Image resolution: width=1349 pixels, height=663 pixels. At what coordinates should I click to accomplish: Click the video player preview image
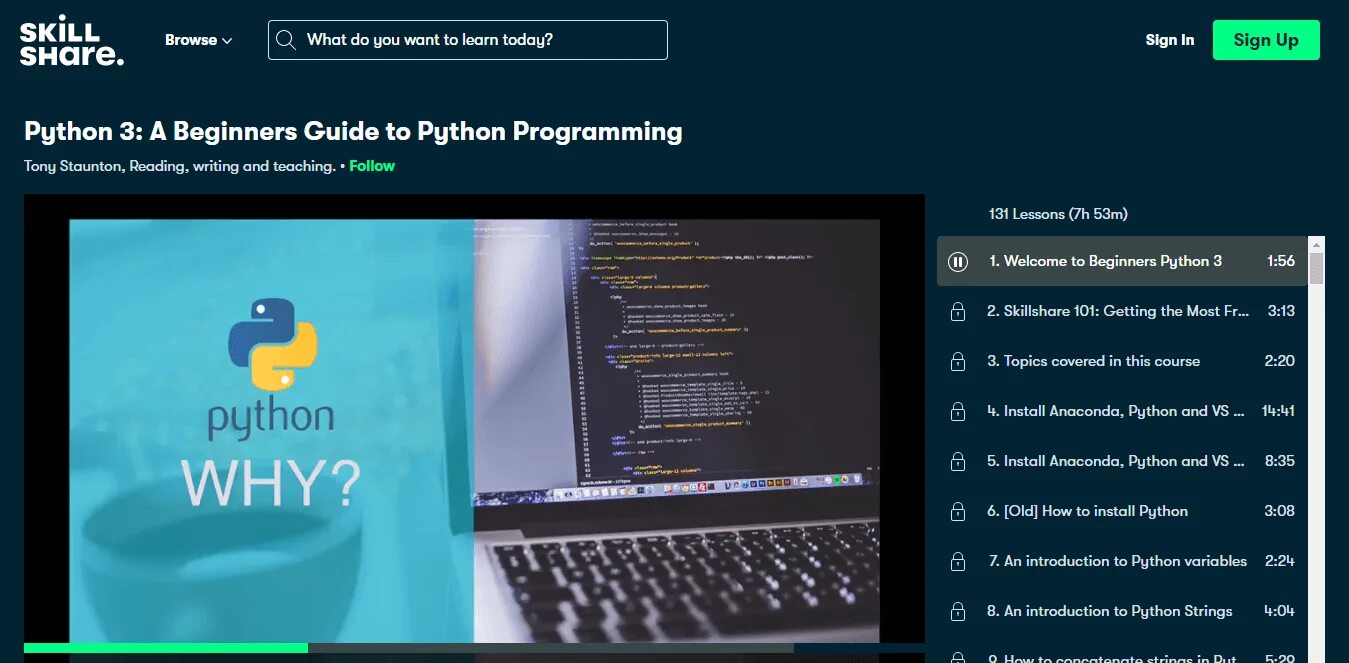[x=474, y=430]
